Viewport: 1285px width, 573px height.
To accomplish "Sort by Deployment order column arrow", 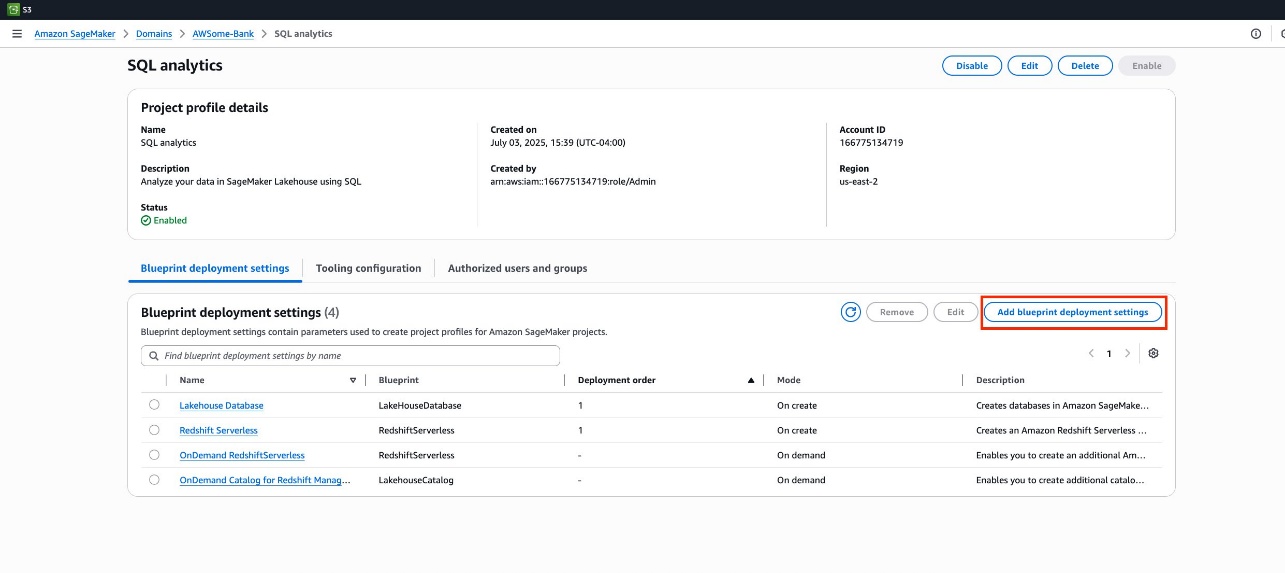I will point(751,380).
